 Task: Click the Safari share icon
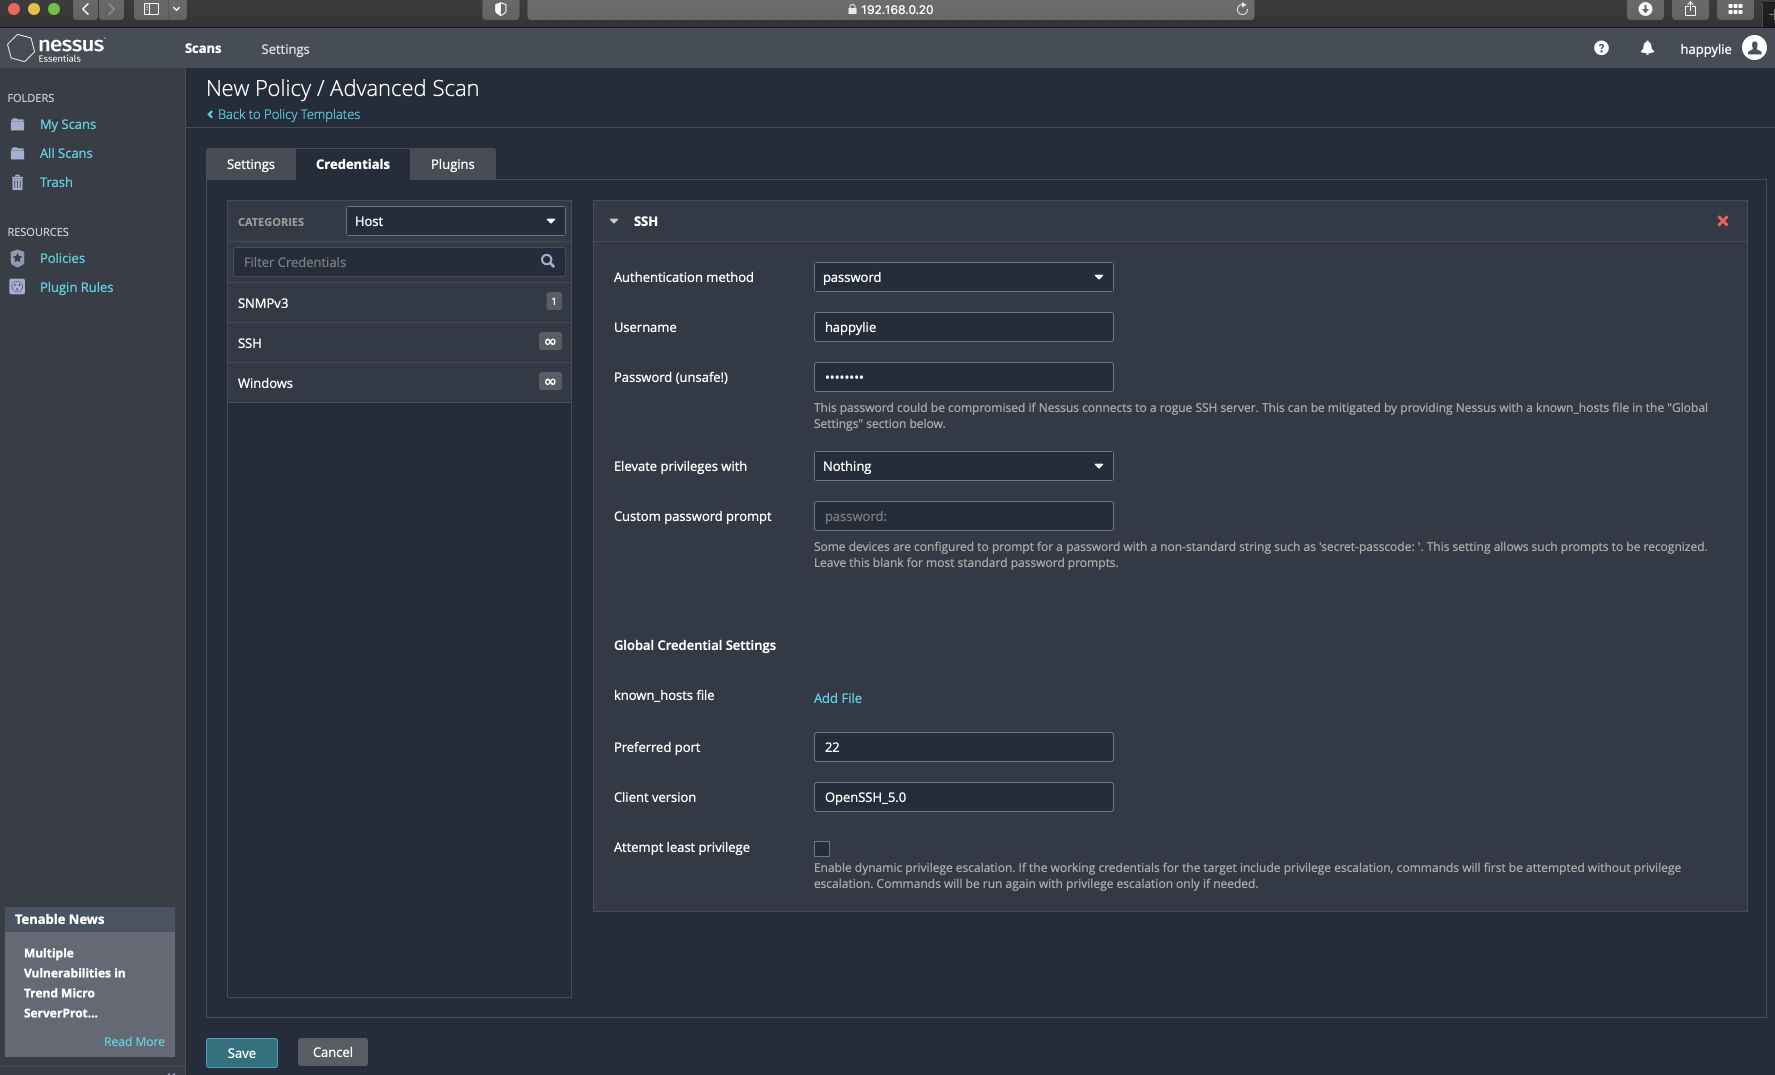(x=1690, y=9)
